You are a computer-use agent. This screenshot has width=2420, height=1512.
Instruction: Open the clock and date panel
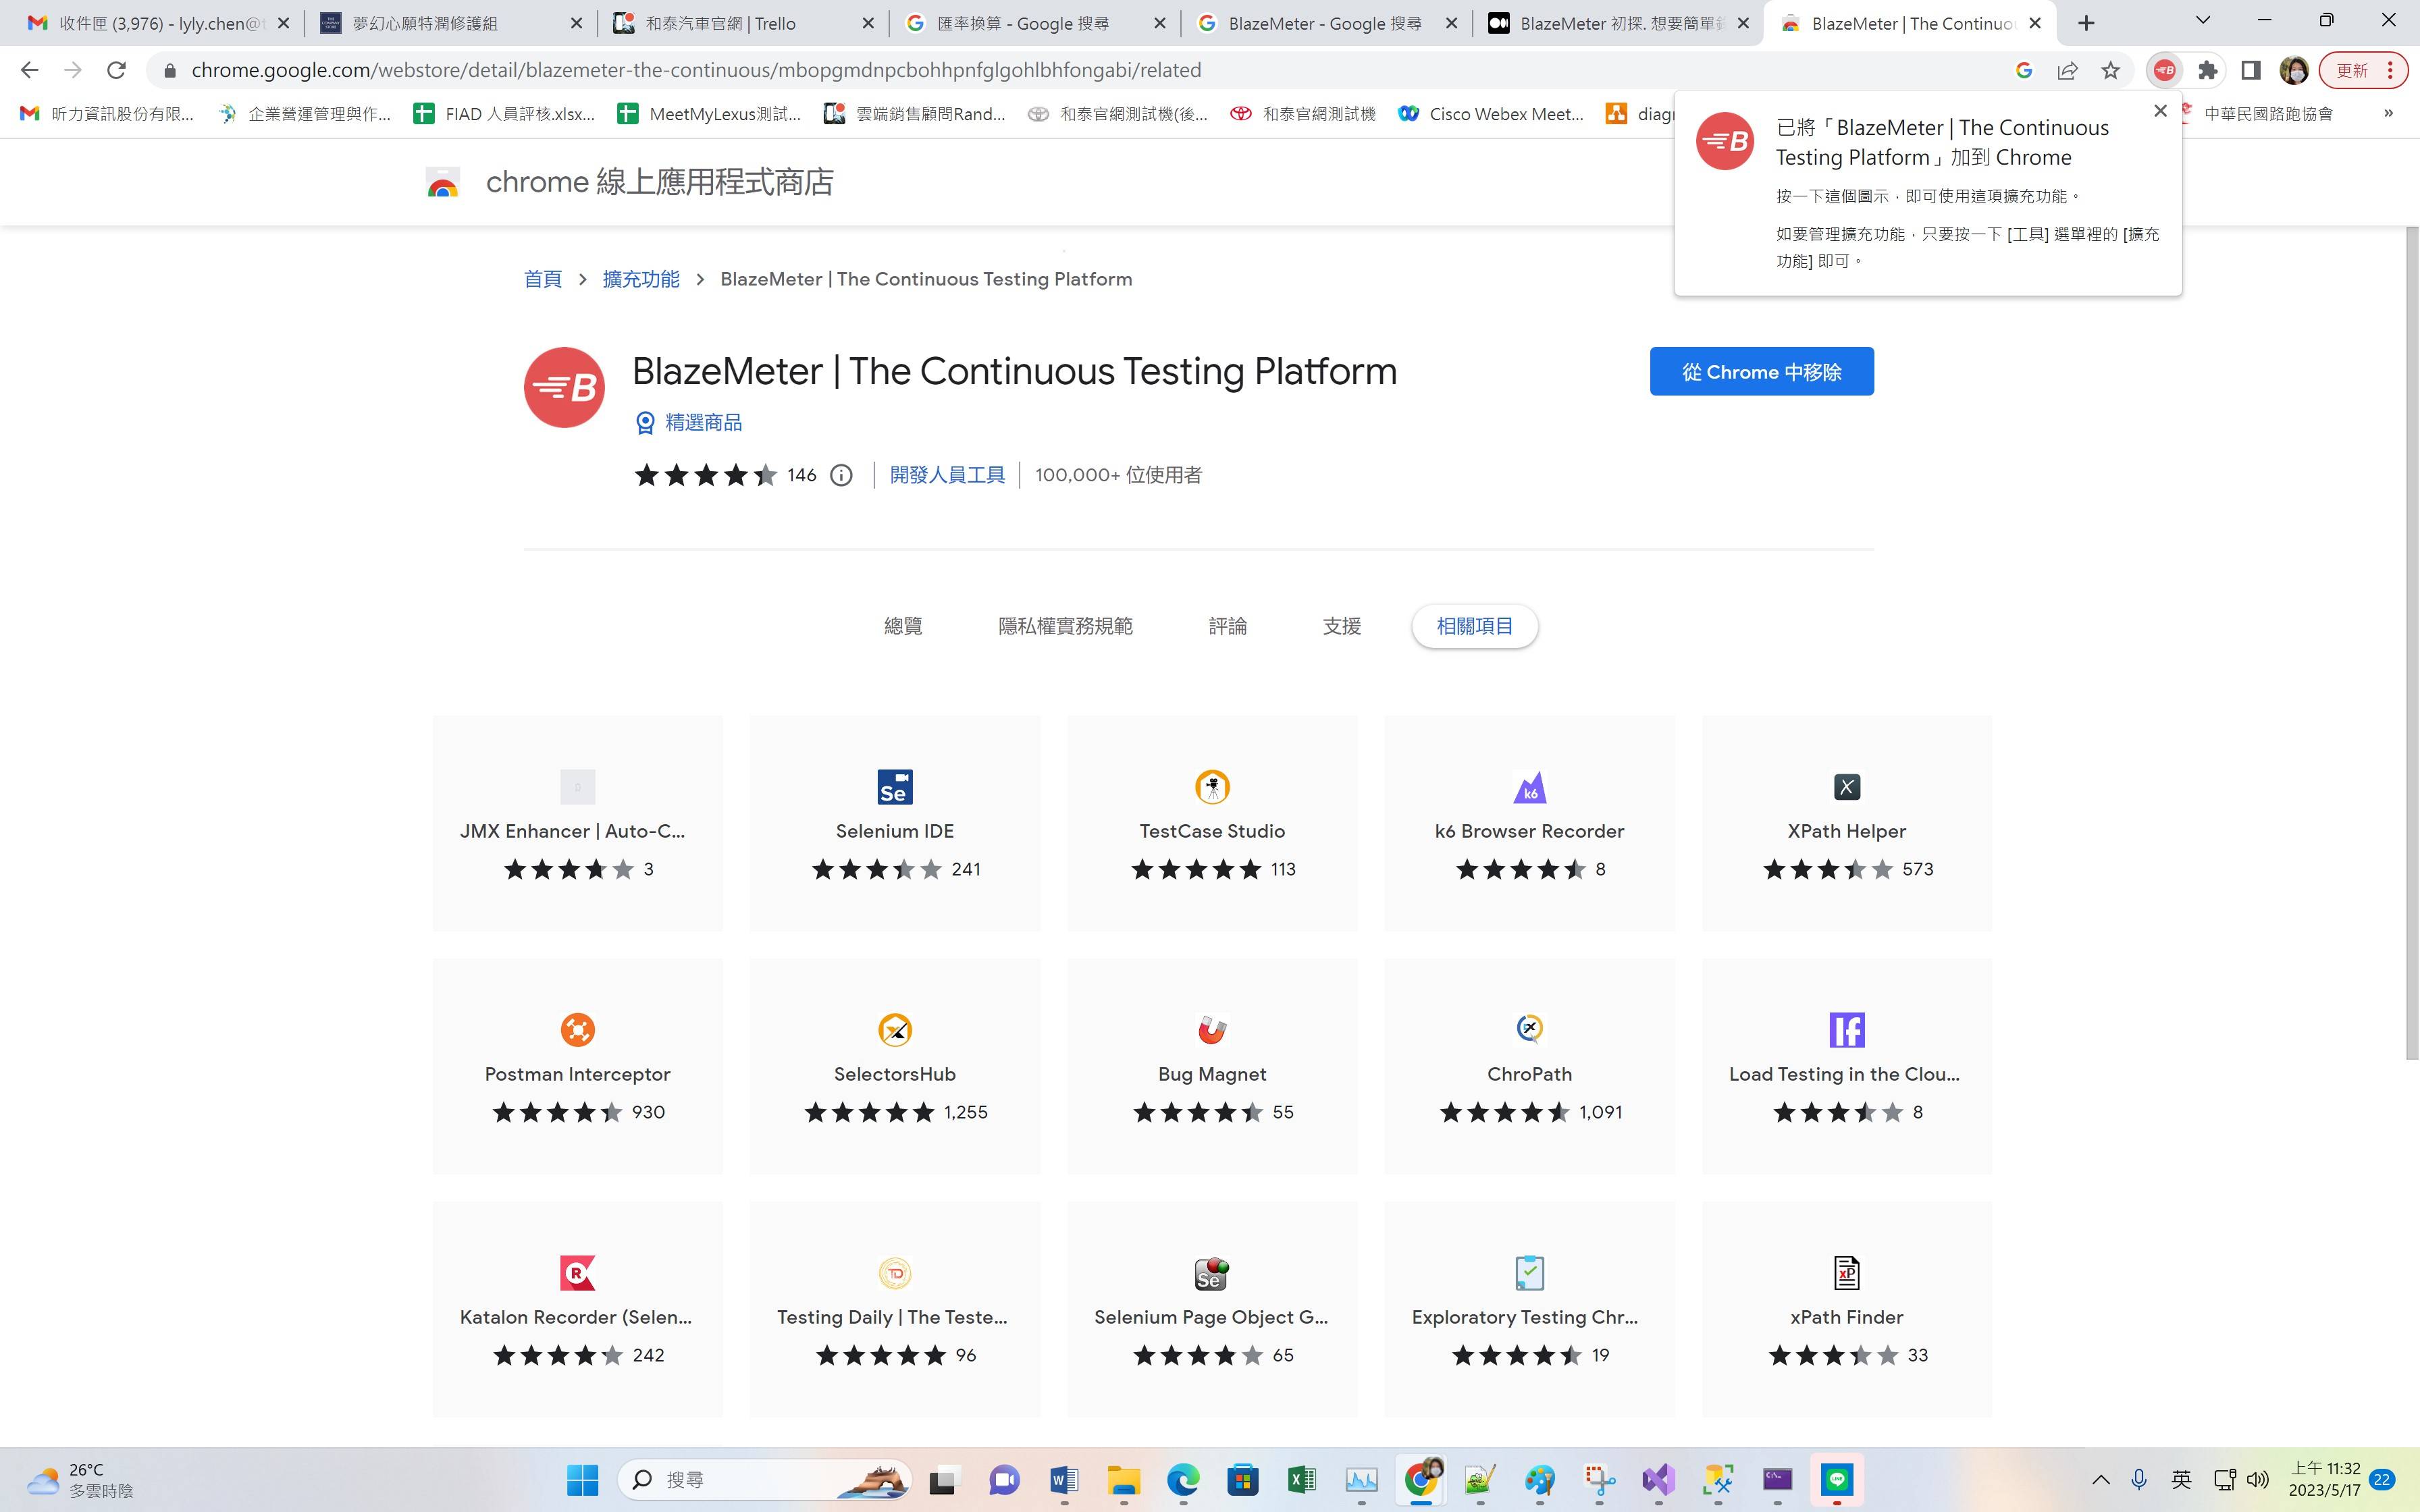[x=2324, y=1480]
